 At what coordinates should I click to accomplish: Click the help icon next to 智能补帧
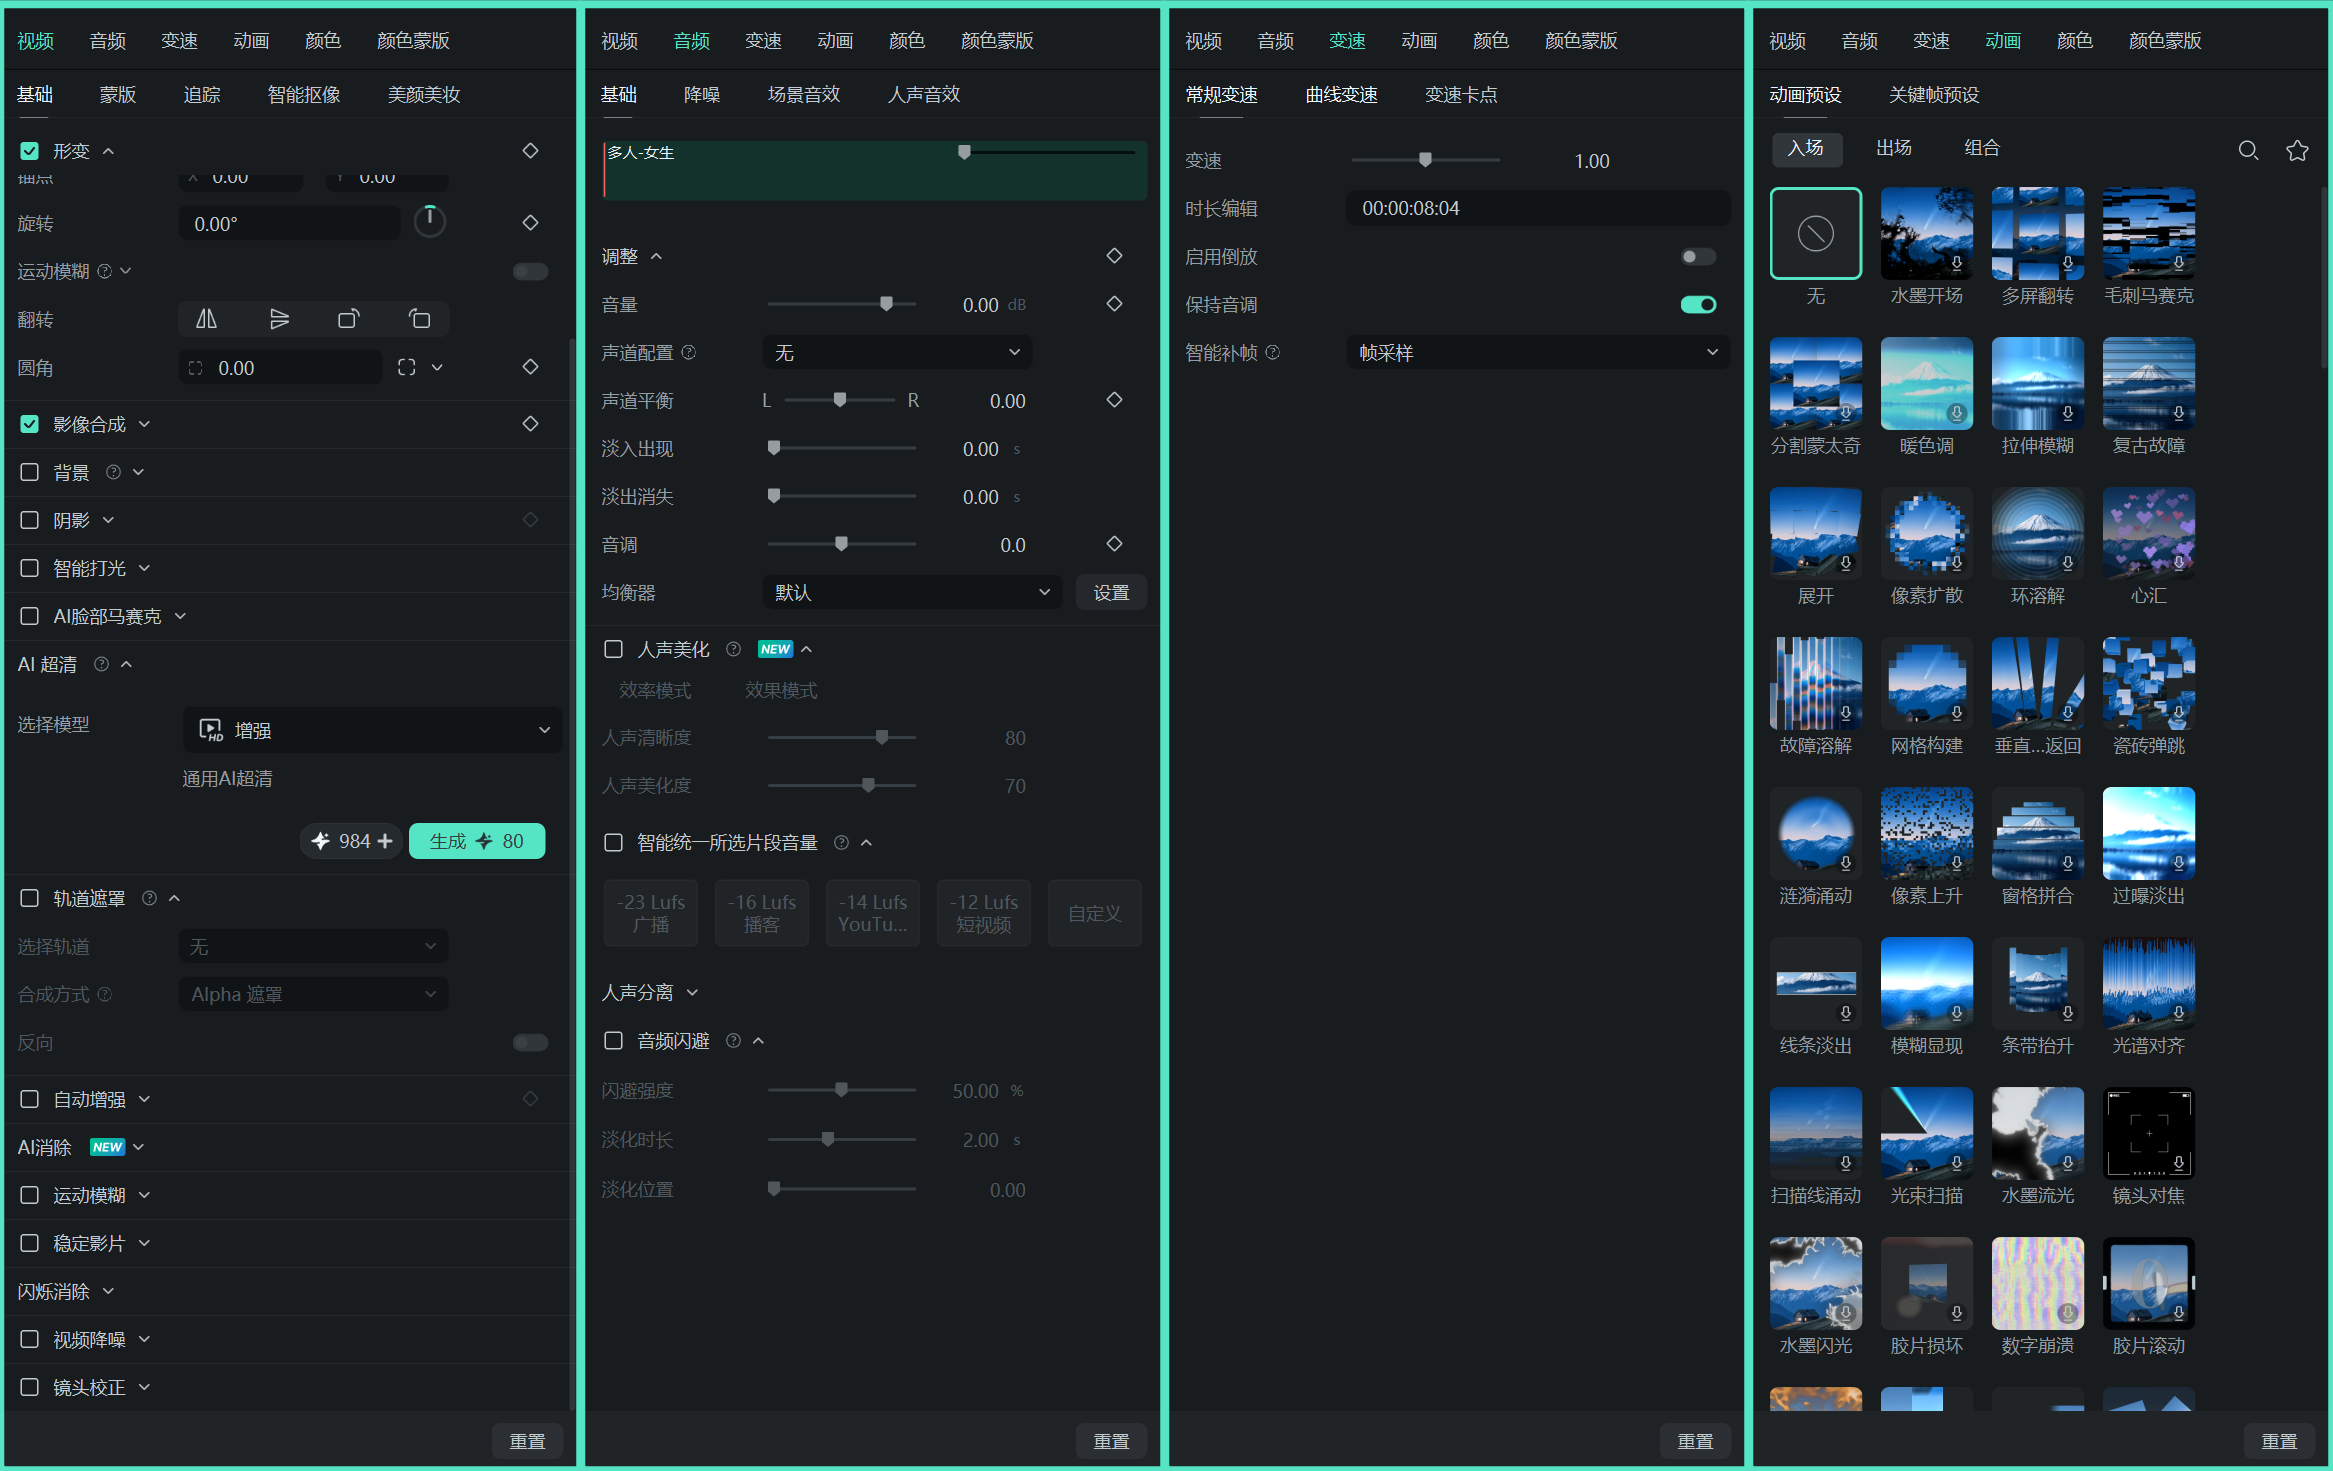pos(1272,352)
